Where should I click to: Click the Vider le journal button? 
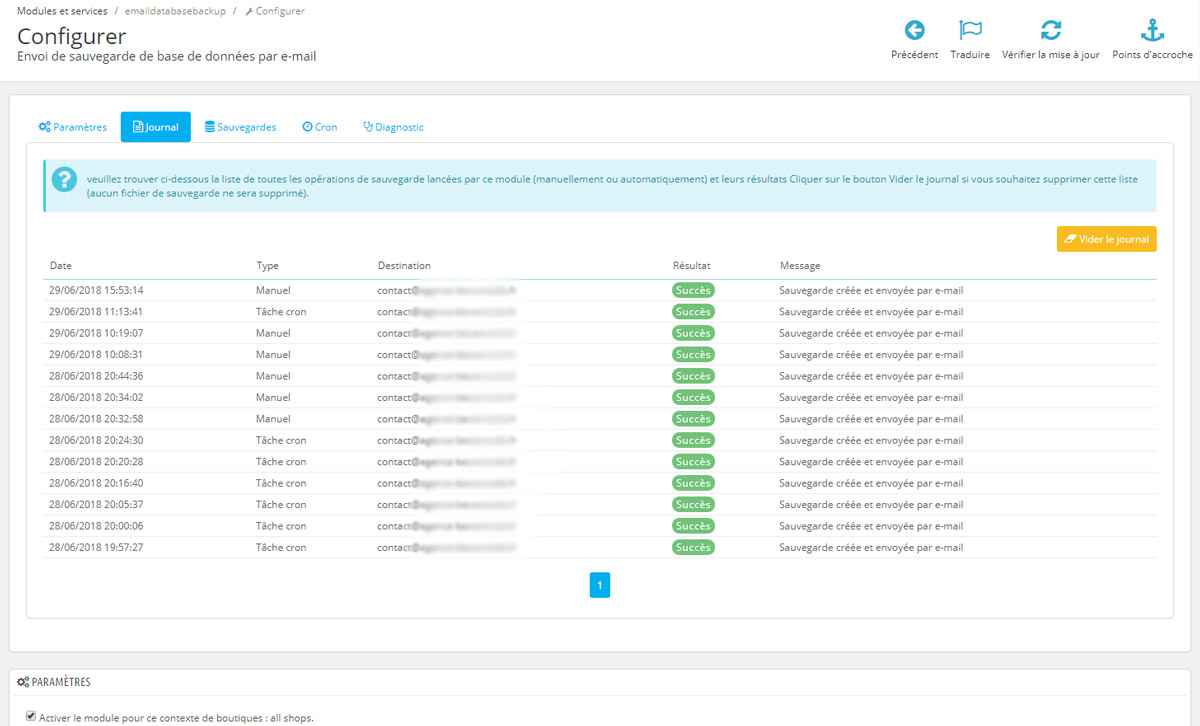[x=1106, y=239]
